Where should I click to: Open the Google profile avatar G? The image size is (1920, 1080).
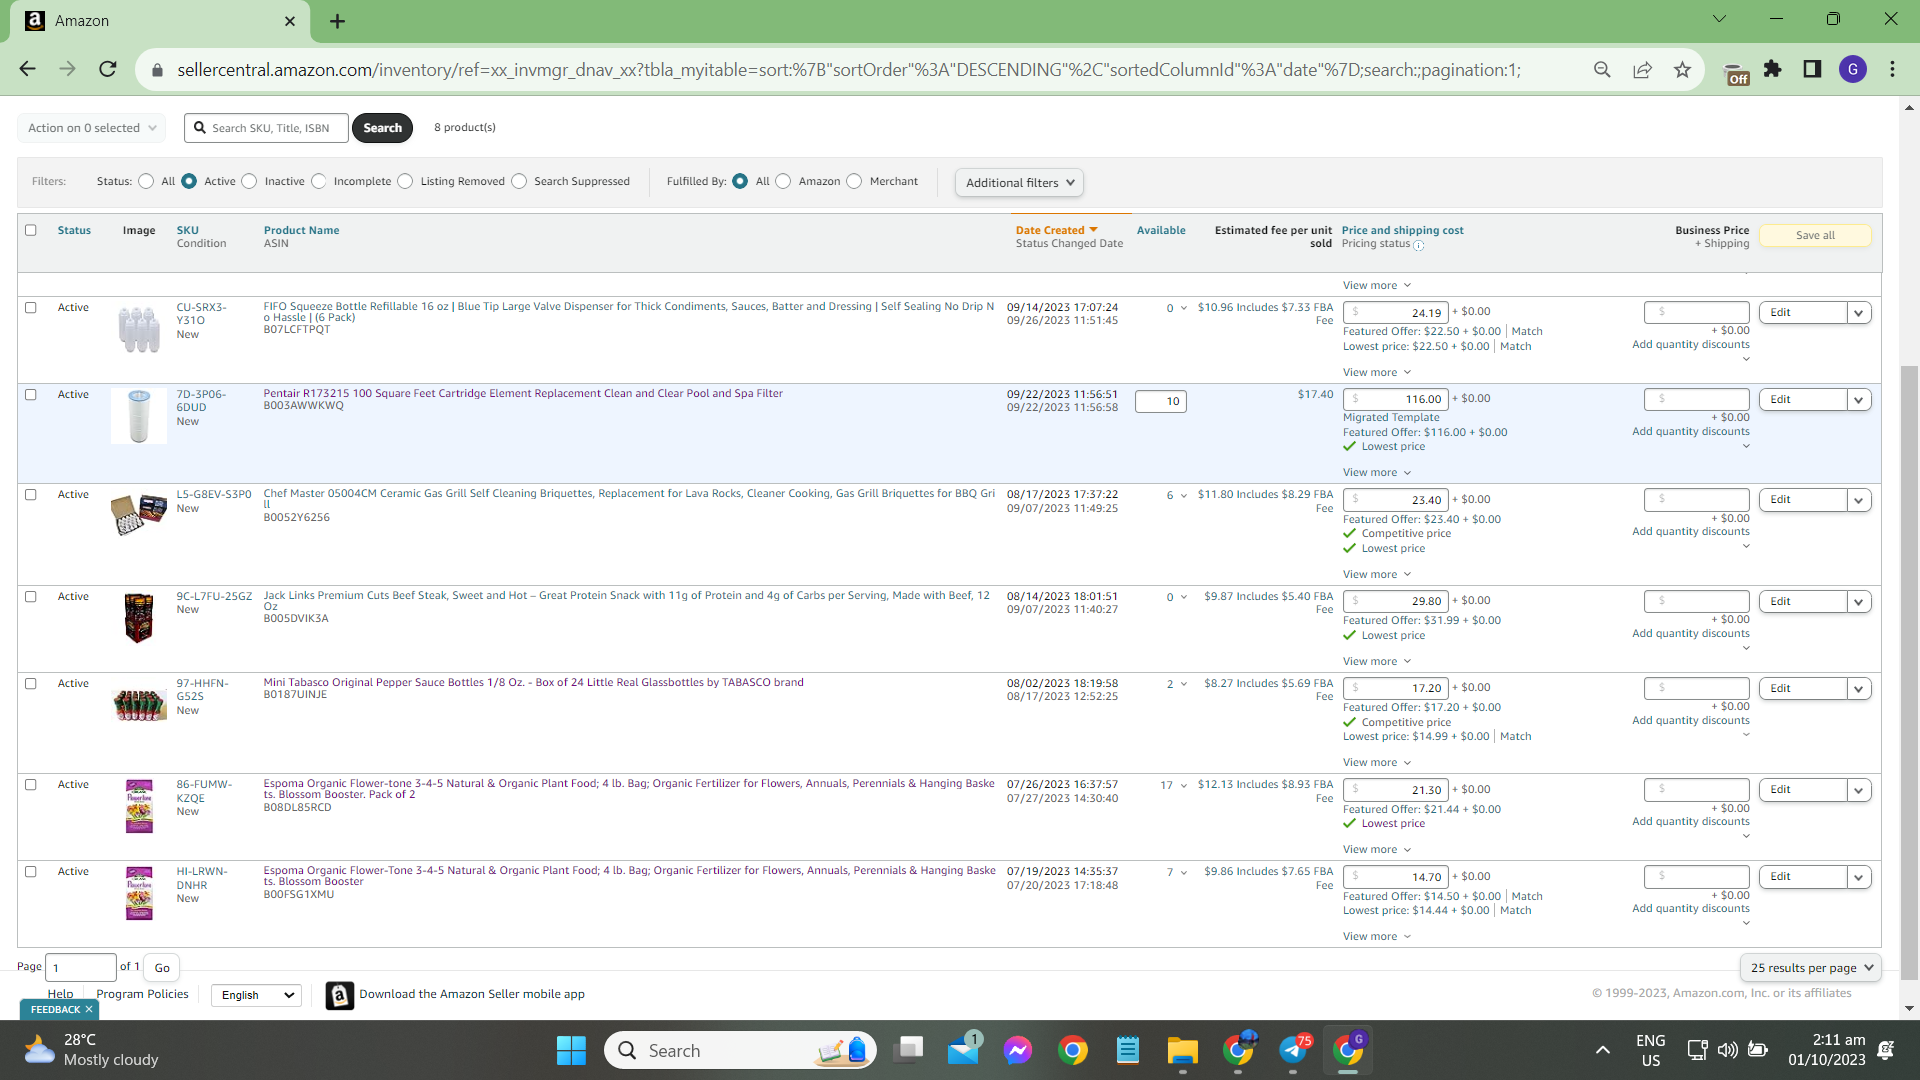(1853, 69)
